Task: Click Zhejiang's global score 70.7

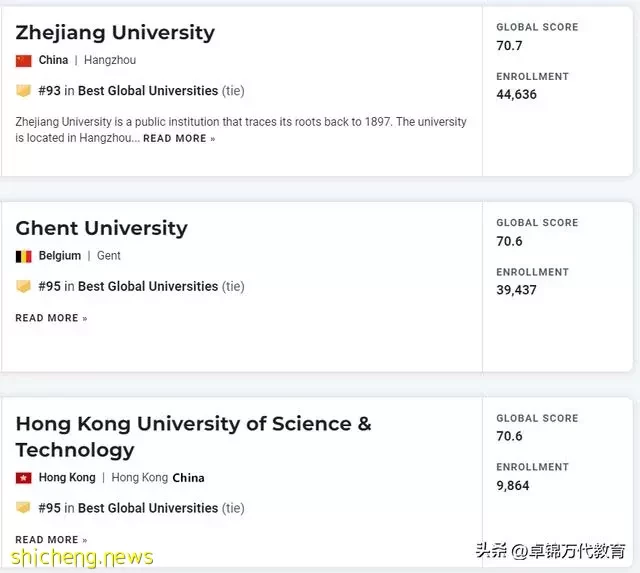Action: tap(509, 46)
